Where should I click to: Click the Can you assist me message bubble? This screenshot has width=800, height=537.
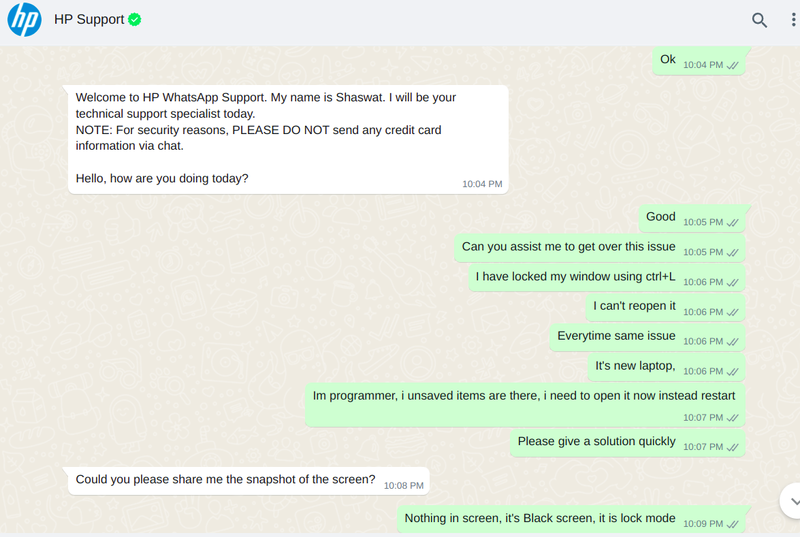click(599, 248)
